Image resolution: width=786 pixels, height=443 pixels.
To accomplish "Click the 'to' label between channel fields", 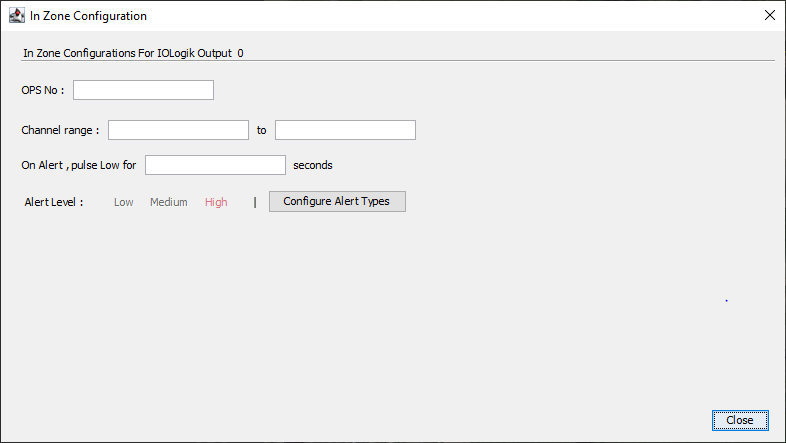I will point(262,130).
